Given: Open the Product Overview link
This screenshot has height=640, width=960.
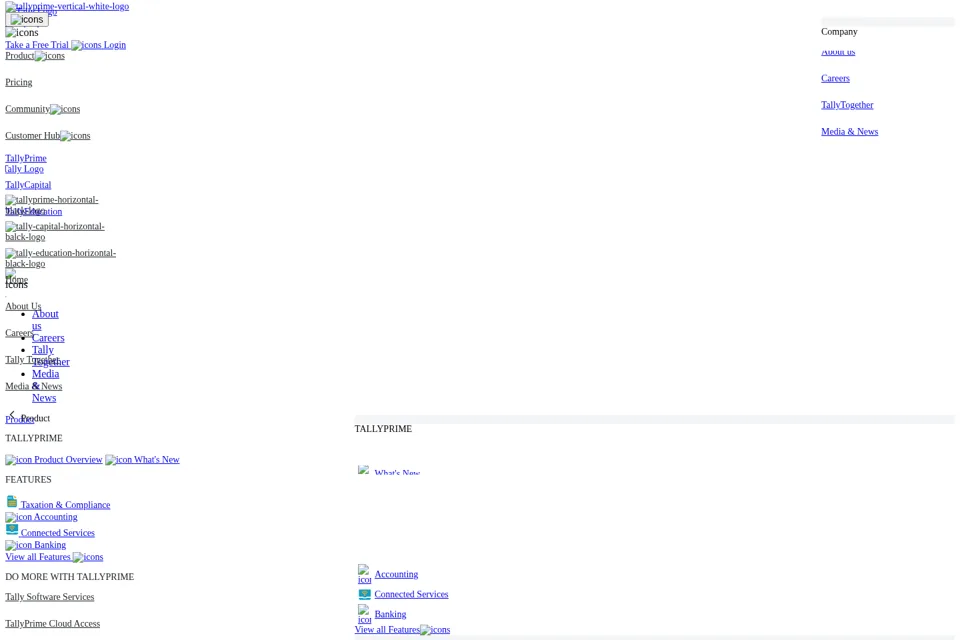Looking at the screenshot, I should tap(68, 460).
